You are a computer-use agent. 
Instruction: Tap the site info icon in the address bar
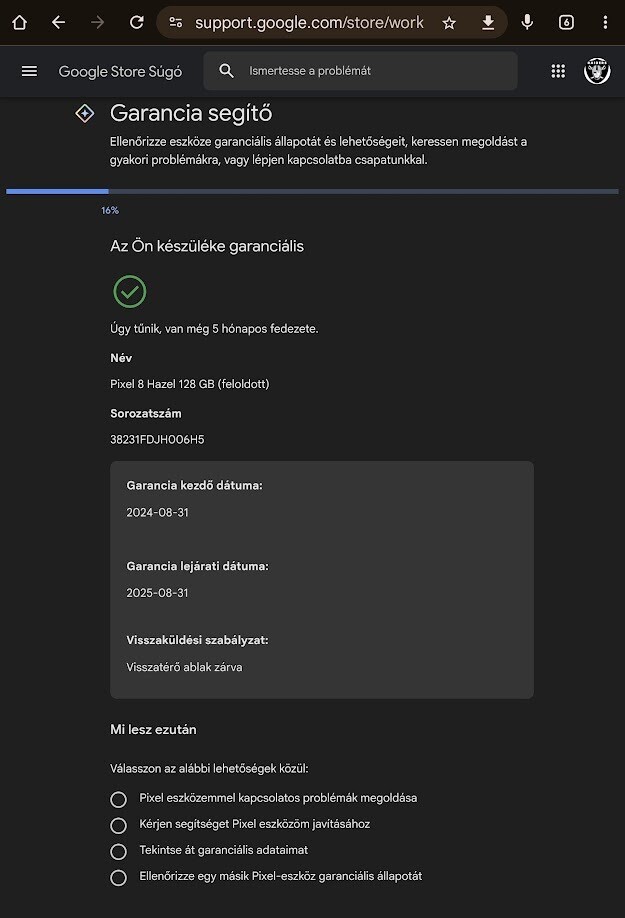175,22
